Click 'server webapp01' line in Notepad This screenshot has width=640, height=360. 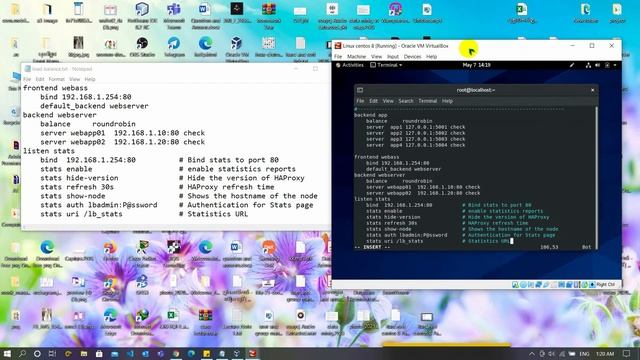(x=122, y=133)
